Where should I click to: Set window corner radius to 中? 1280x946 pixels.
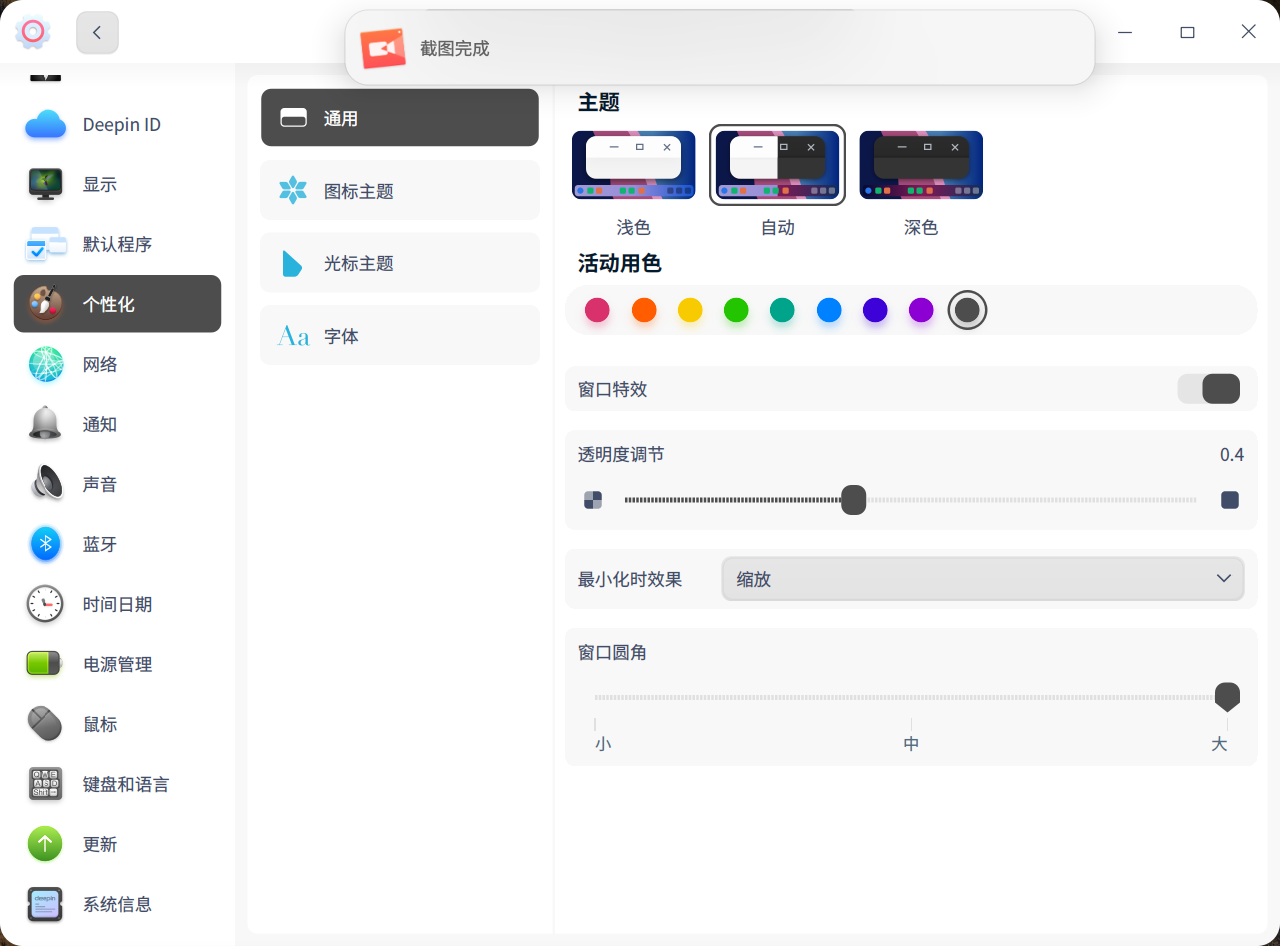point(911,744)
